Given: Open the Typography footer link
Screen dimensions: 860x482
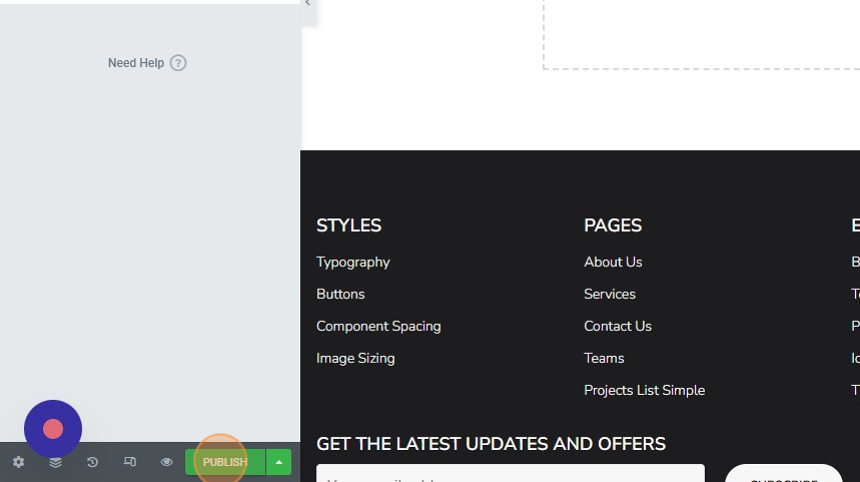Looking at the screenshot, I should coord(353,262).
